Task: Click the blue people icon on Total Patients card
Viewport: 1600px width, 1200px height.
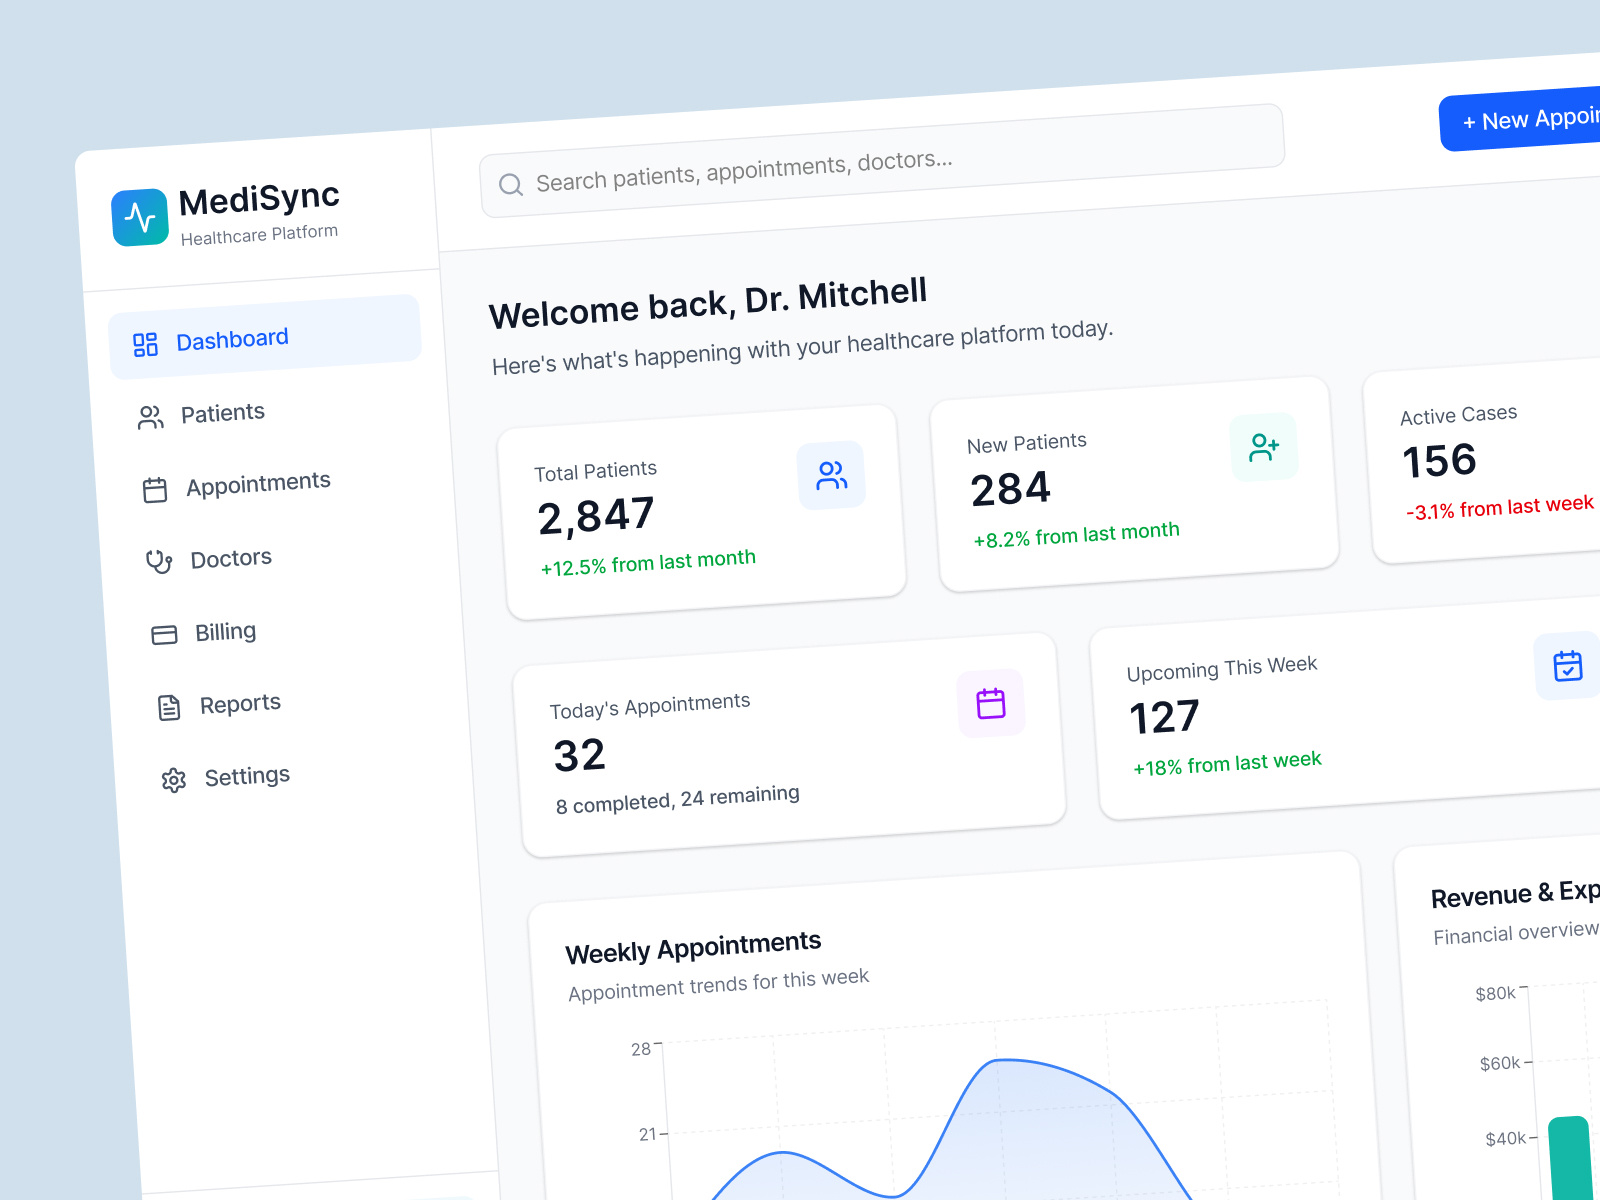Action: click(832, 476)
